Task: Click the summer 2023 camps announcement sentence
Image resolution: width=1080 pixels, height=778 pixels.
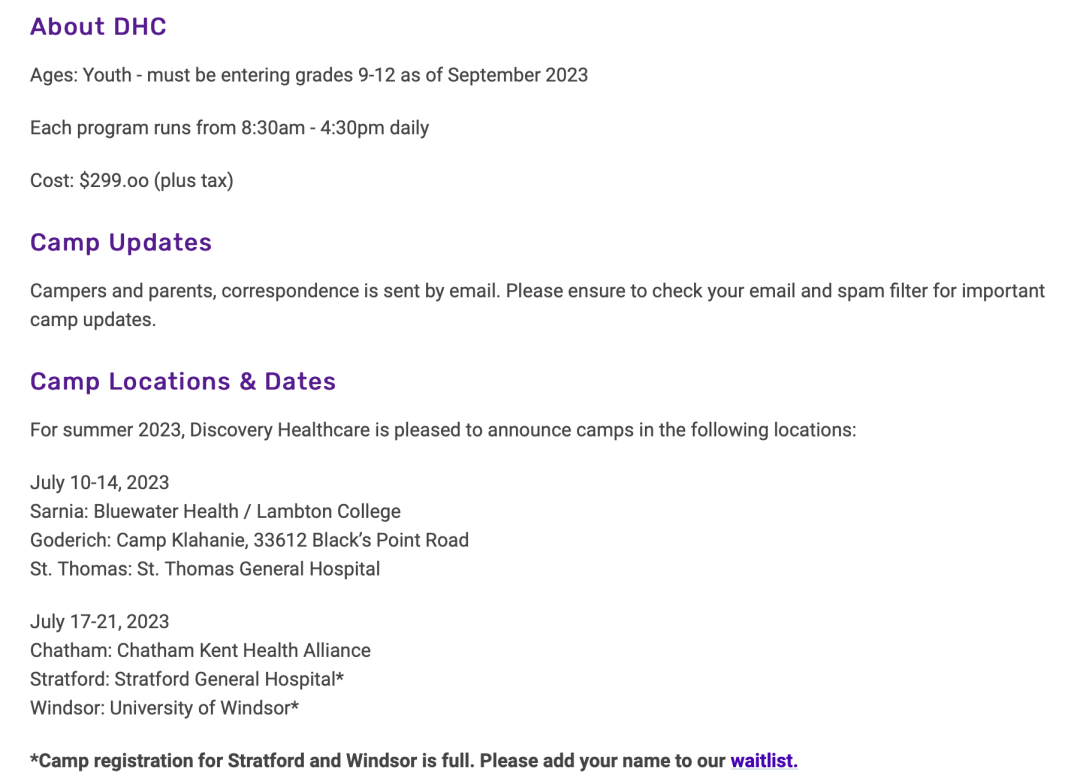Action: coord(443,430)
